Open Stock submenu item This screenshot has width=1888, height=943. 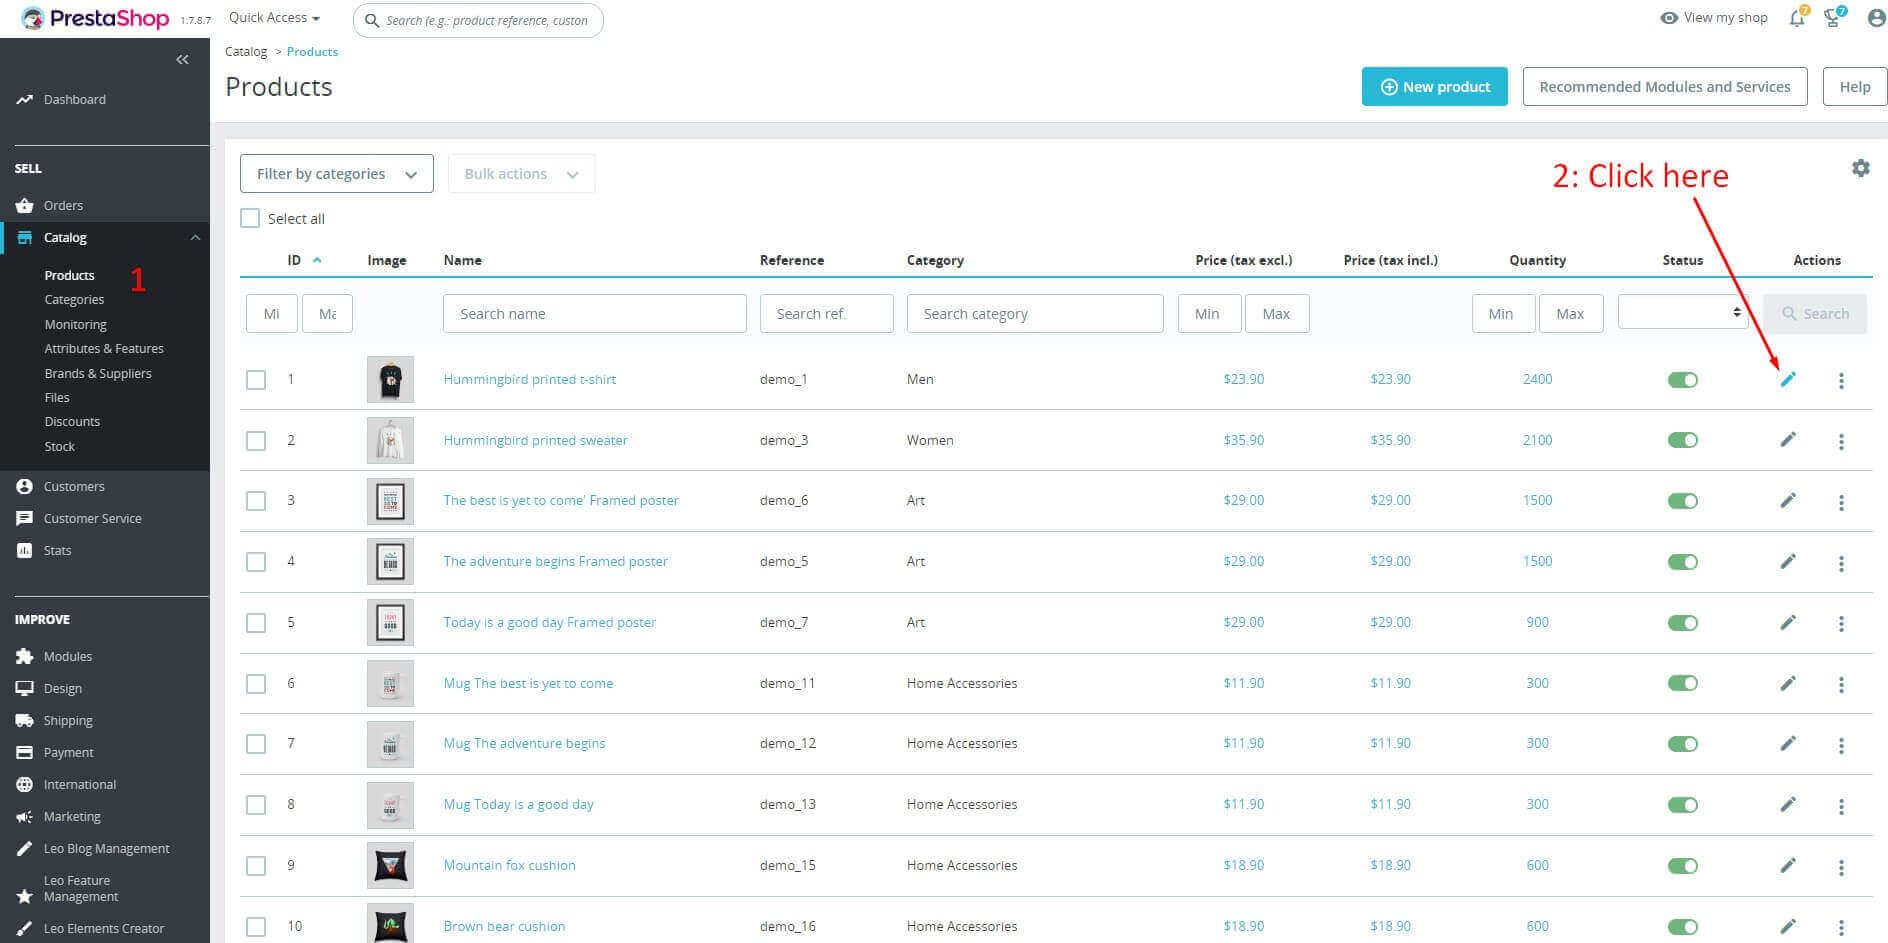[x=59, y=447]
